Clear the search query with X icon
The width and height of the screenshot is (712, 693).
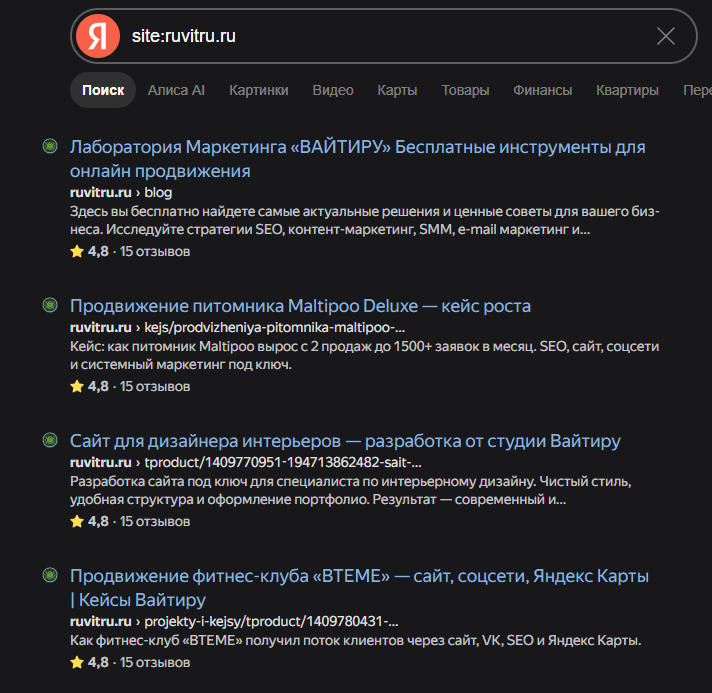(x=665, y=36)
